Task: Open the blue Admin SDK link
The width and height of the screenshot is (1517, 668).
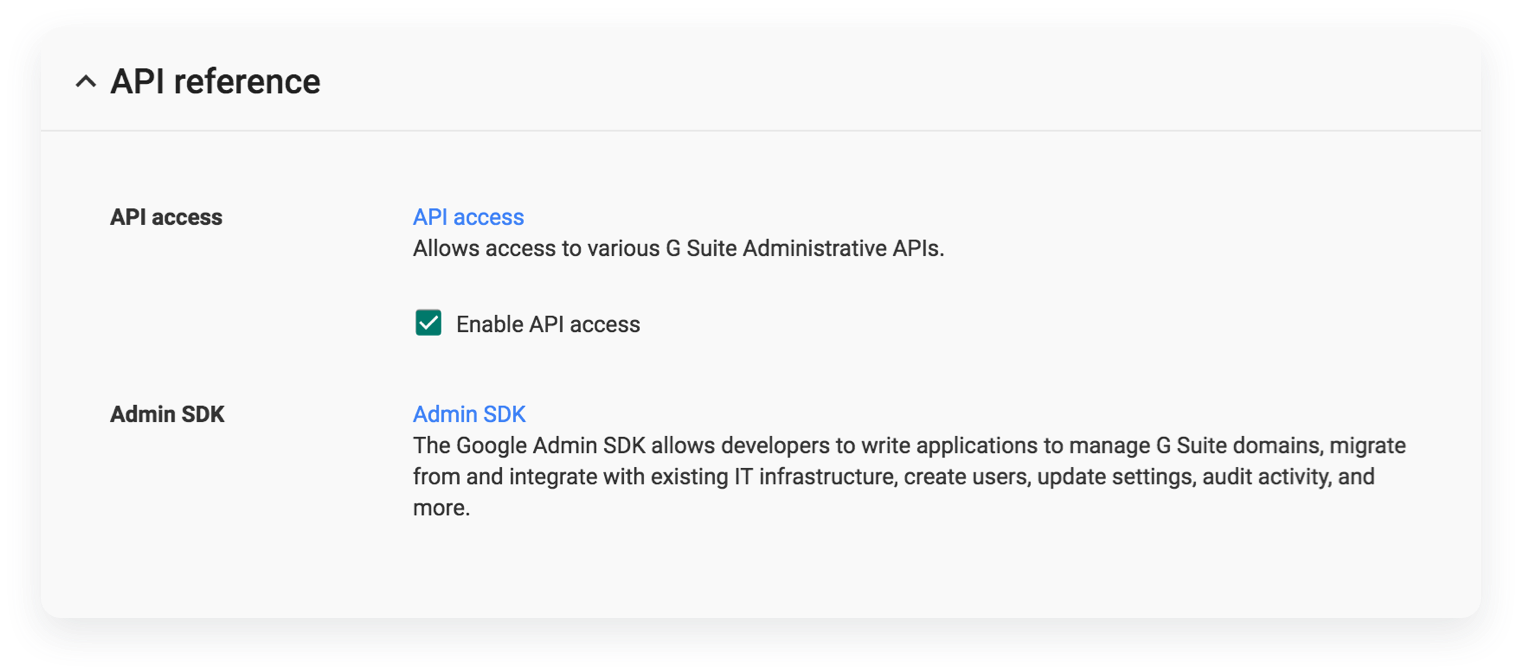Action: point(469,414)
